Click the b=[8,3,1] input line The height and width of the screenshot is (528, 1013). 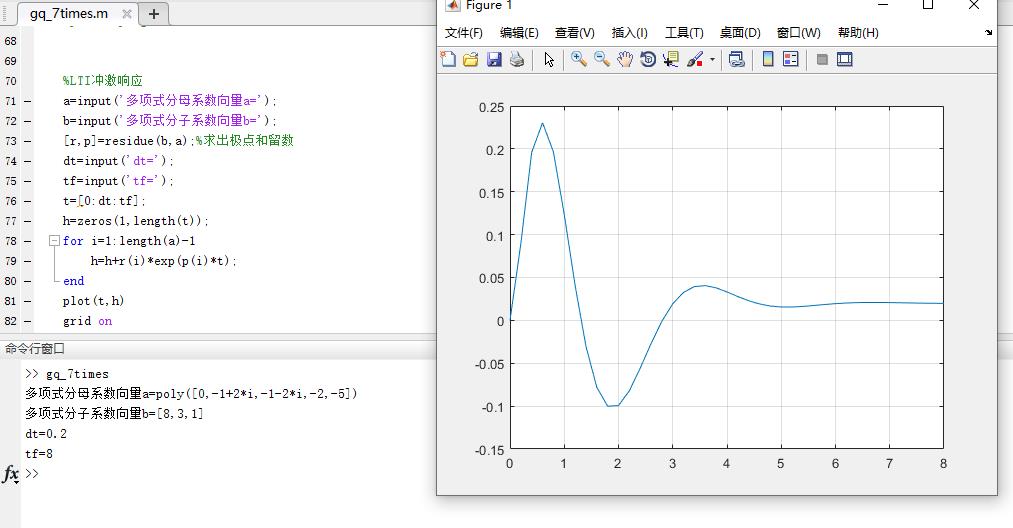coord(114,414)
